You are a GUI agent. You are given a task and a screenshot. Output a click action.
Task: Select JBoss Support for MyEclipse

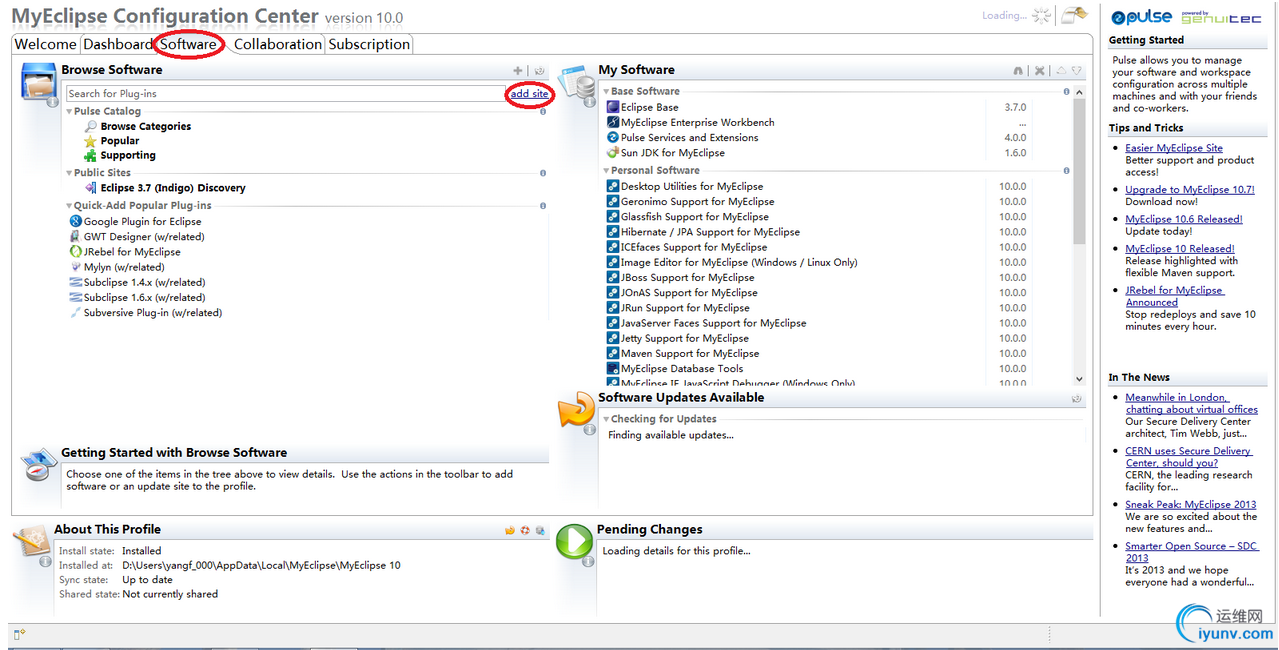tap(688, 278)
